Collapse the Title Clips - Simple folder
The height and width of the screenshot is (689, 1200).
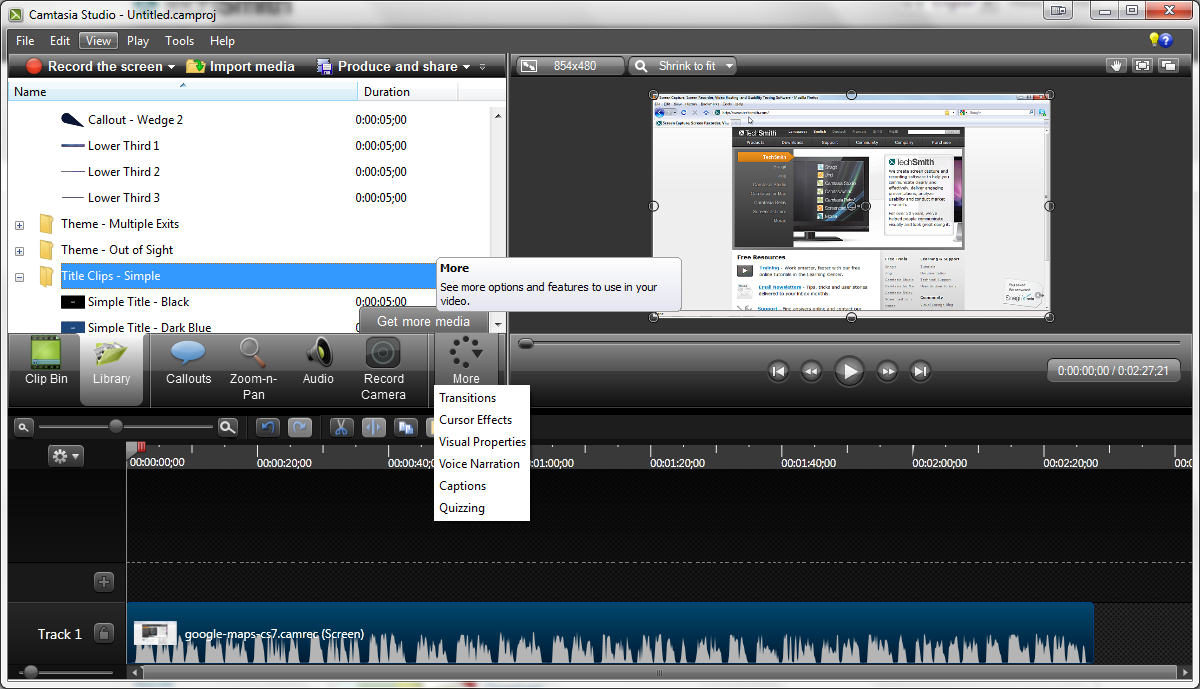pyautogui.click(x=19, y=275)
